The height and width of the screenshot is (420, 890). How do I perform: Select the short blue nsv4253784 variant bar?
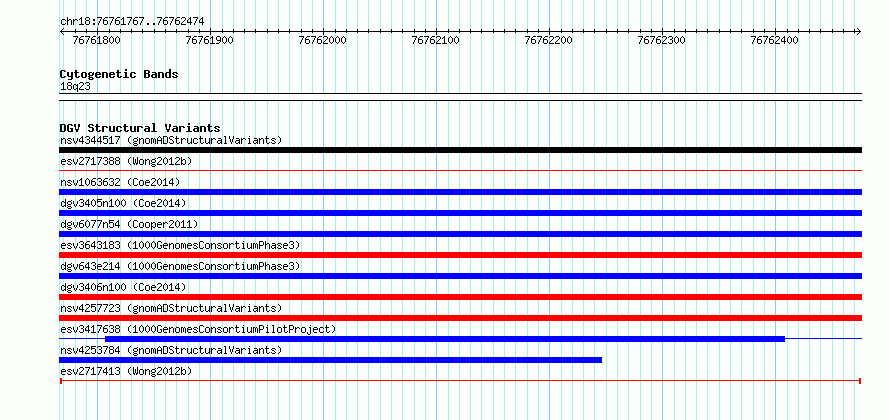330,360
